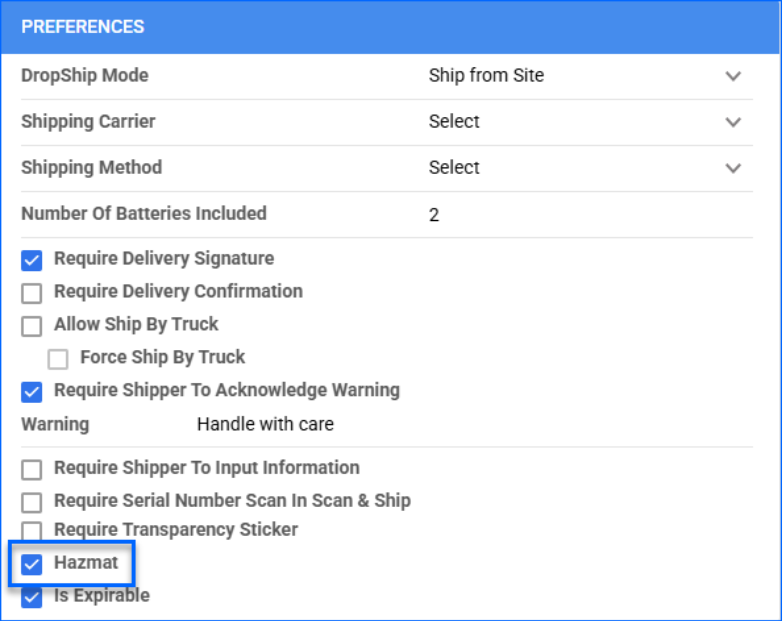Screen dimensions: 783x621
Task: Tick Require Transparency Sticker checkbox
Action: click(32, 531)
